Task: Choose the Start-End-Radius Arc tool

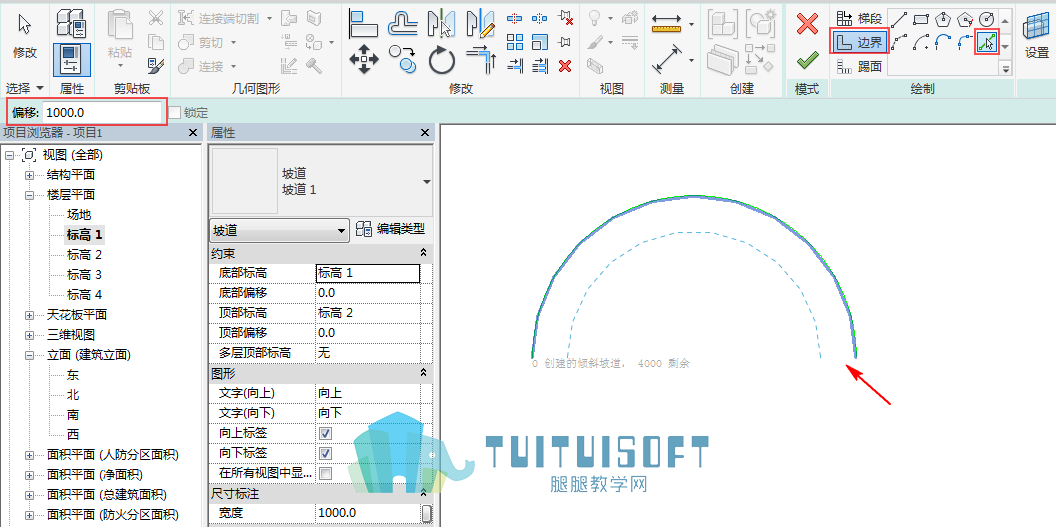Action: tap(898, 43)
